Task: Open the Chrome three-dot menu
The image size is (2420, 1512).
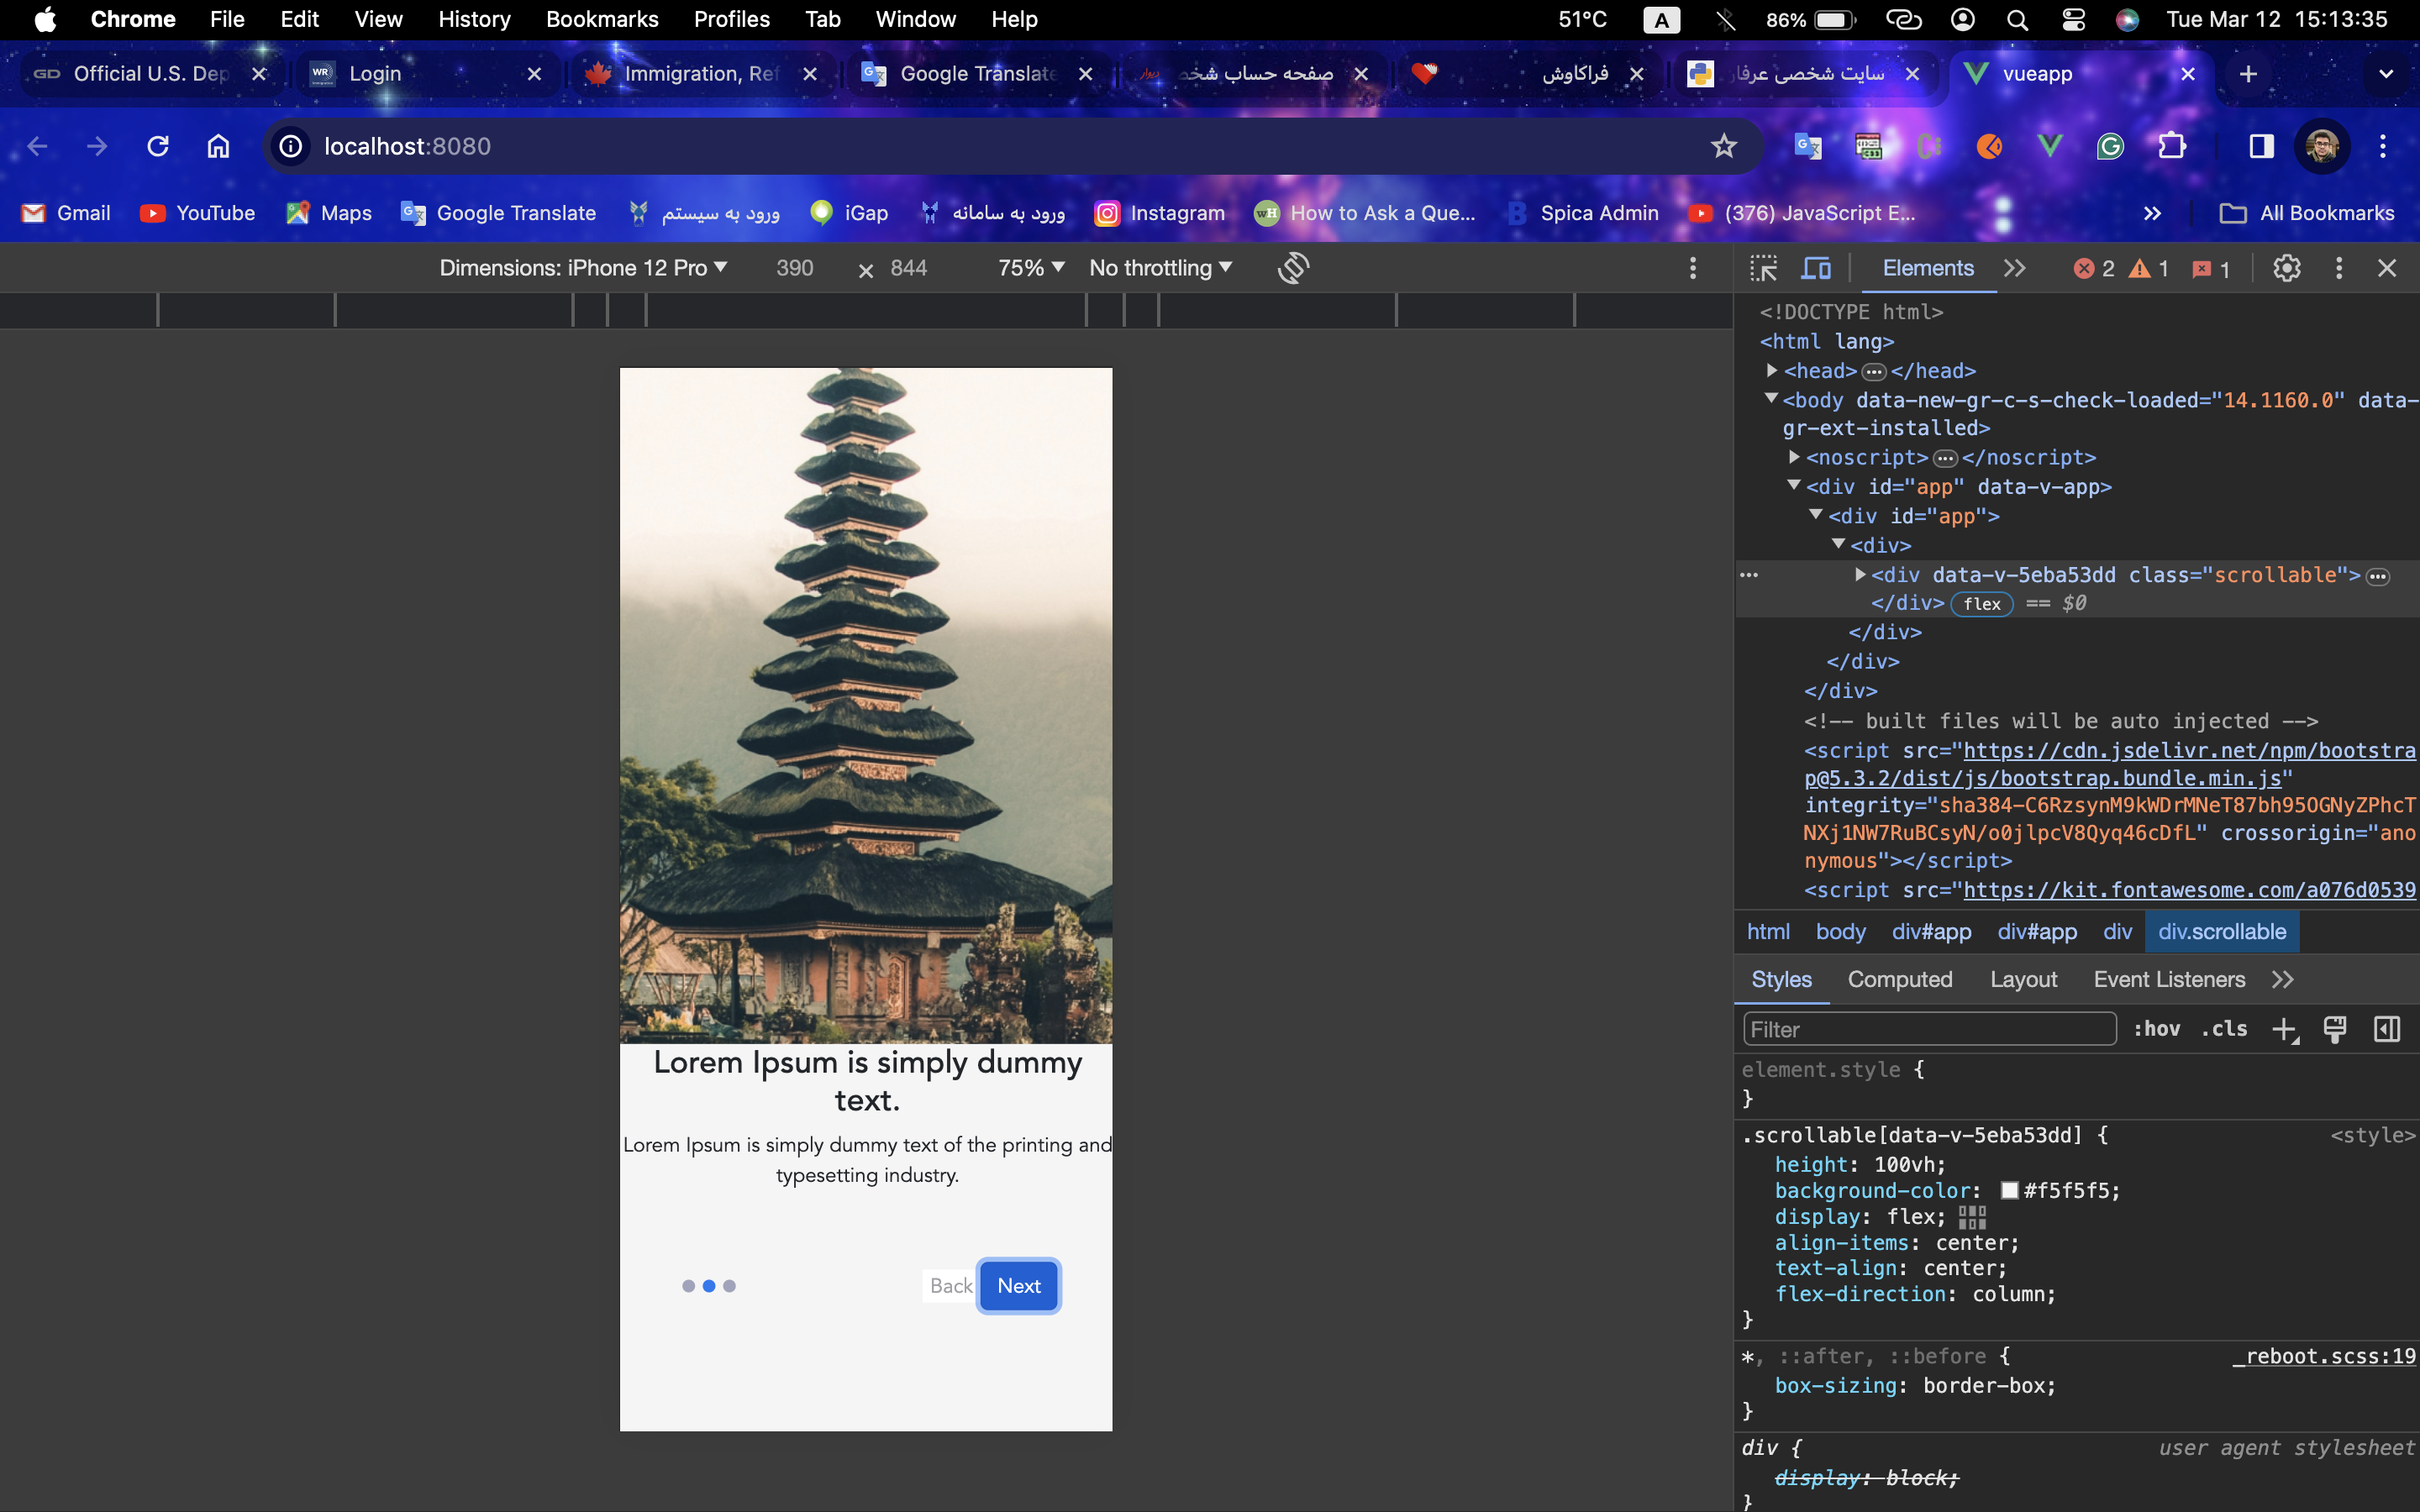Action: pos(2383,146)
